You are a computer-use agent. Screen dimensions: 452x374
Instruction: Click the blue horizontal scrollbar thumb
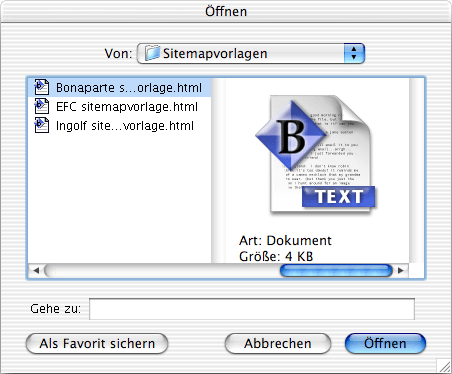click(x=336, y=271)
